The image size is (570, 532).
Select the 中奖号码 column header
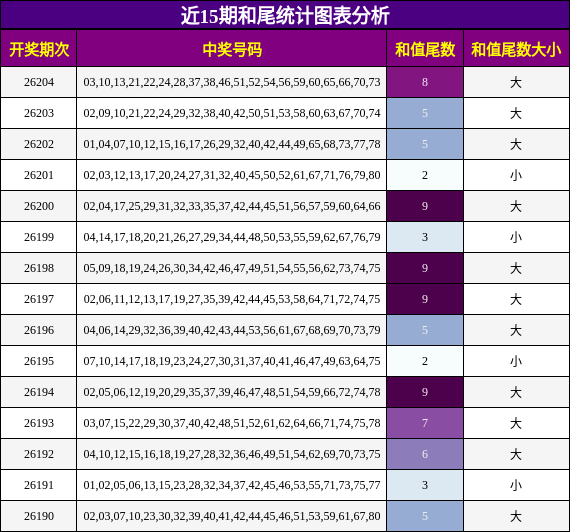coord(232,49)
